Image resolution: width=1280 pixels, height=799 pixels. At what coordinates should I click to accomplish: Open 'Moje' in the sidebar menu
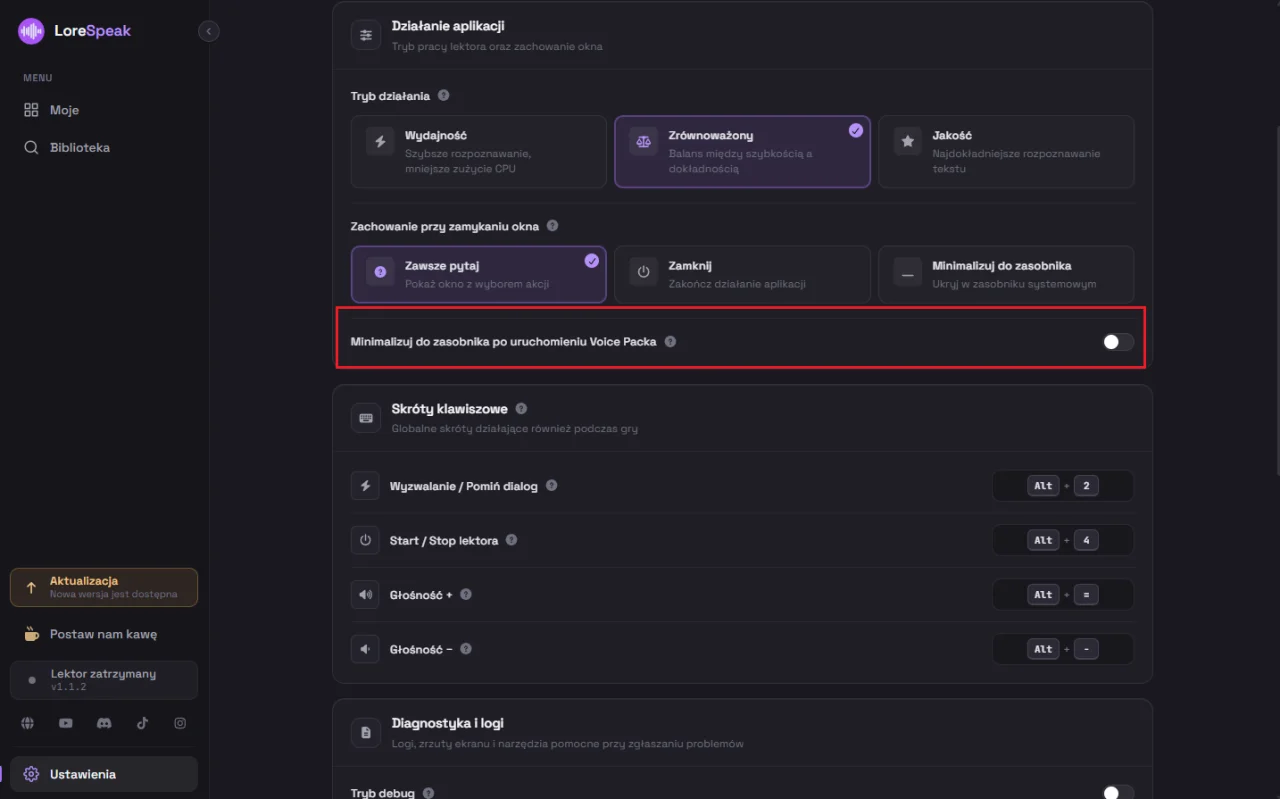click(x=104, y=110)
